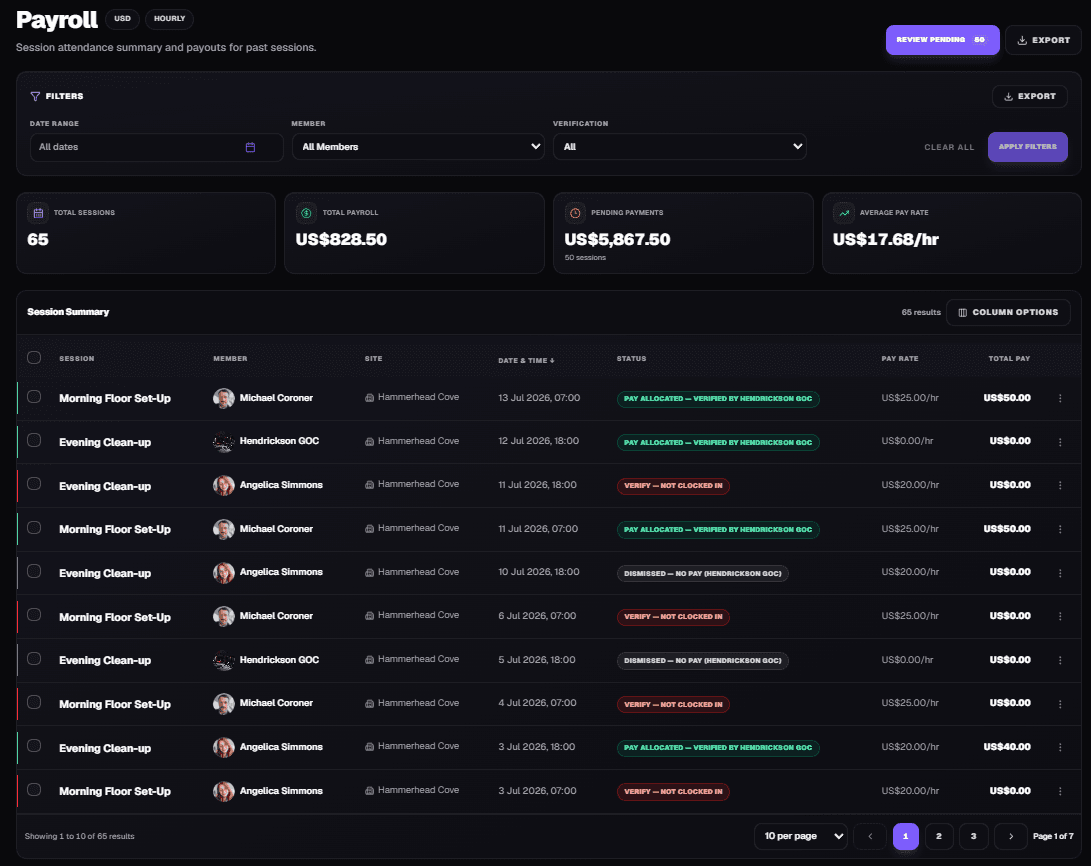The height and width of the screenshot is (866, 1091).
Task: Click Dismissed — No Pay badge on 10 Jul row
Action: (x=703, y=574)
